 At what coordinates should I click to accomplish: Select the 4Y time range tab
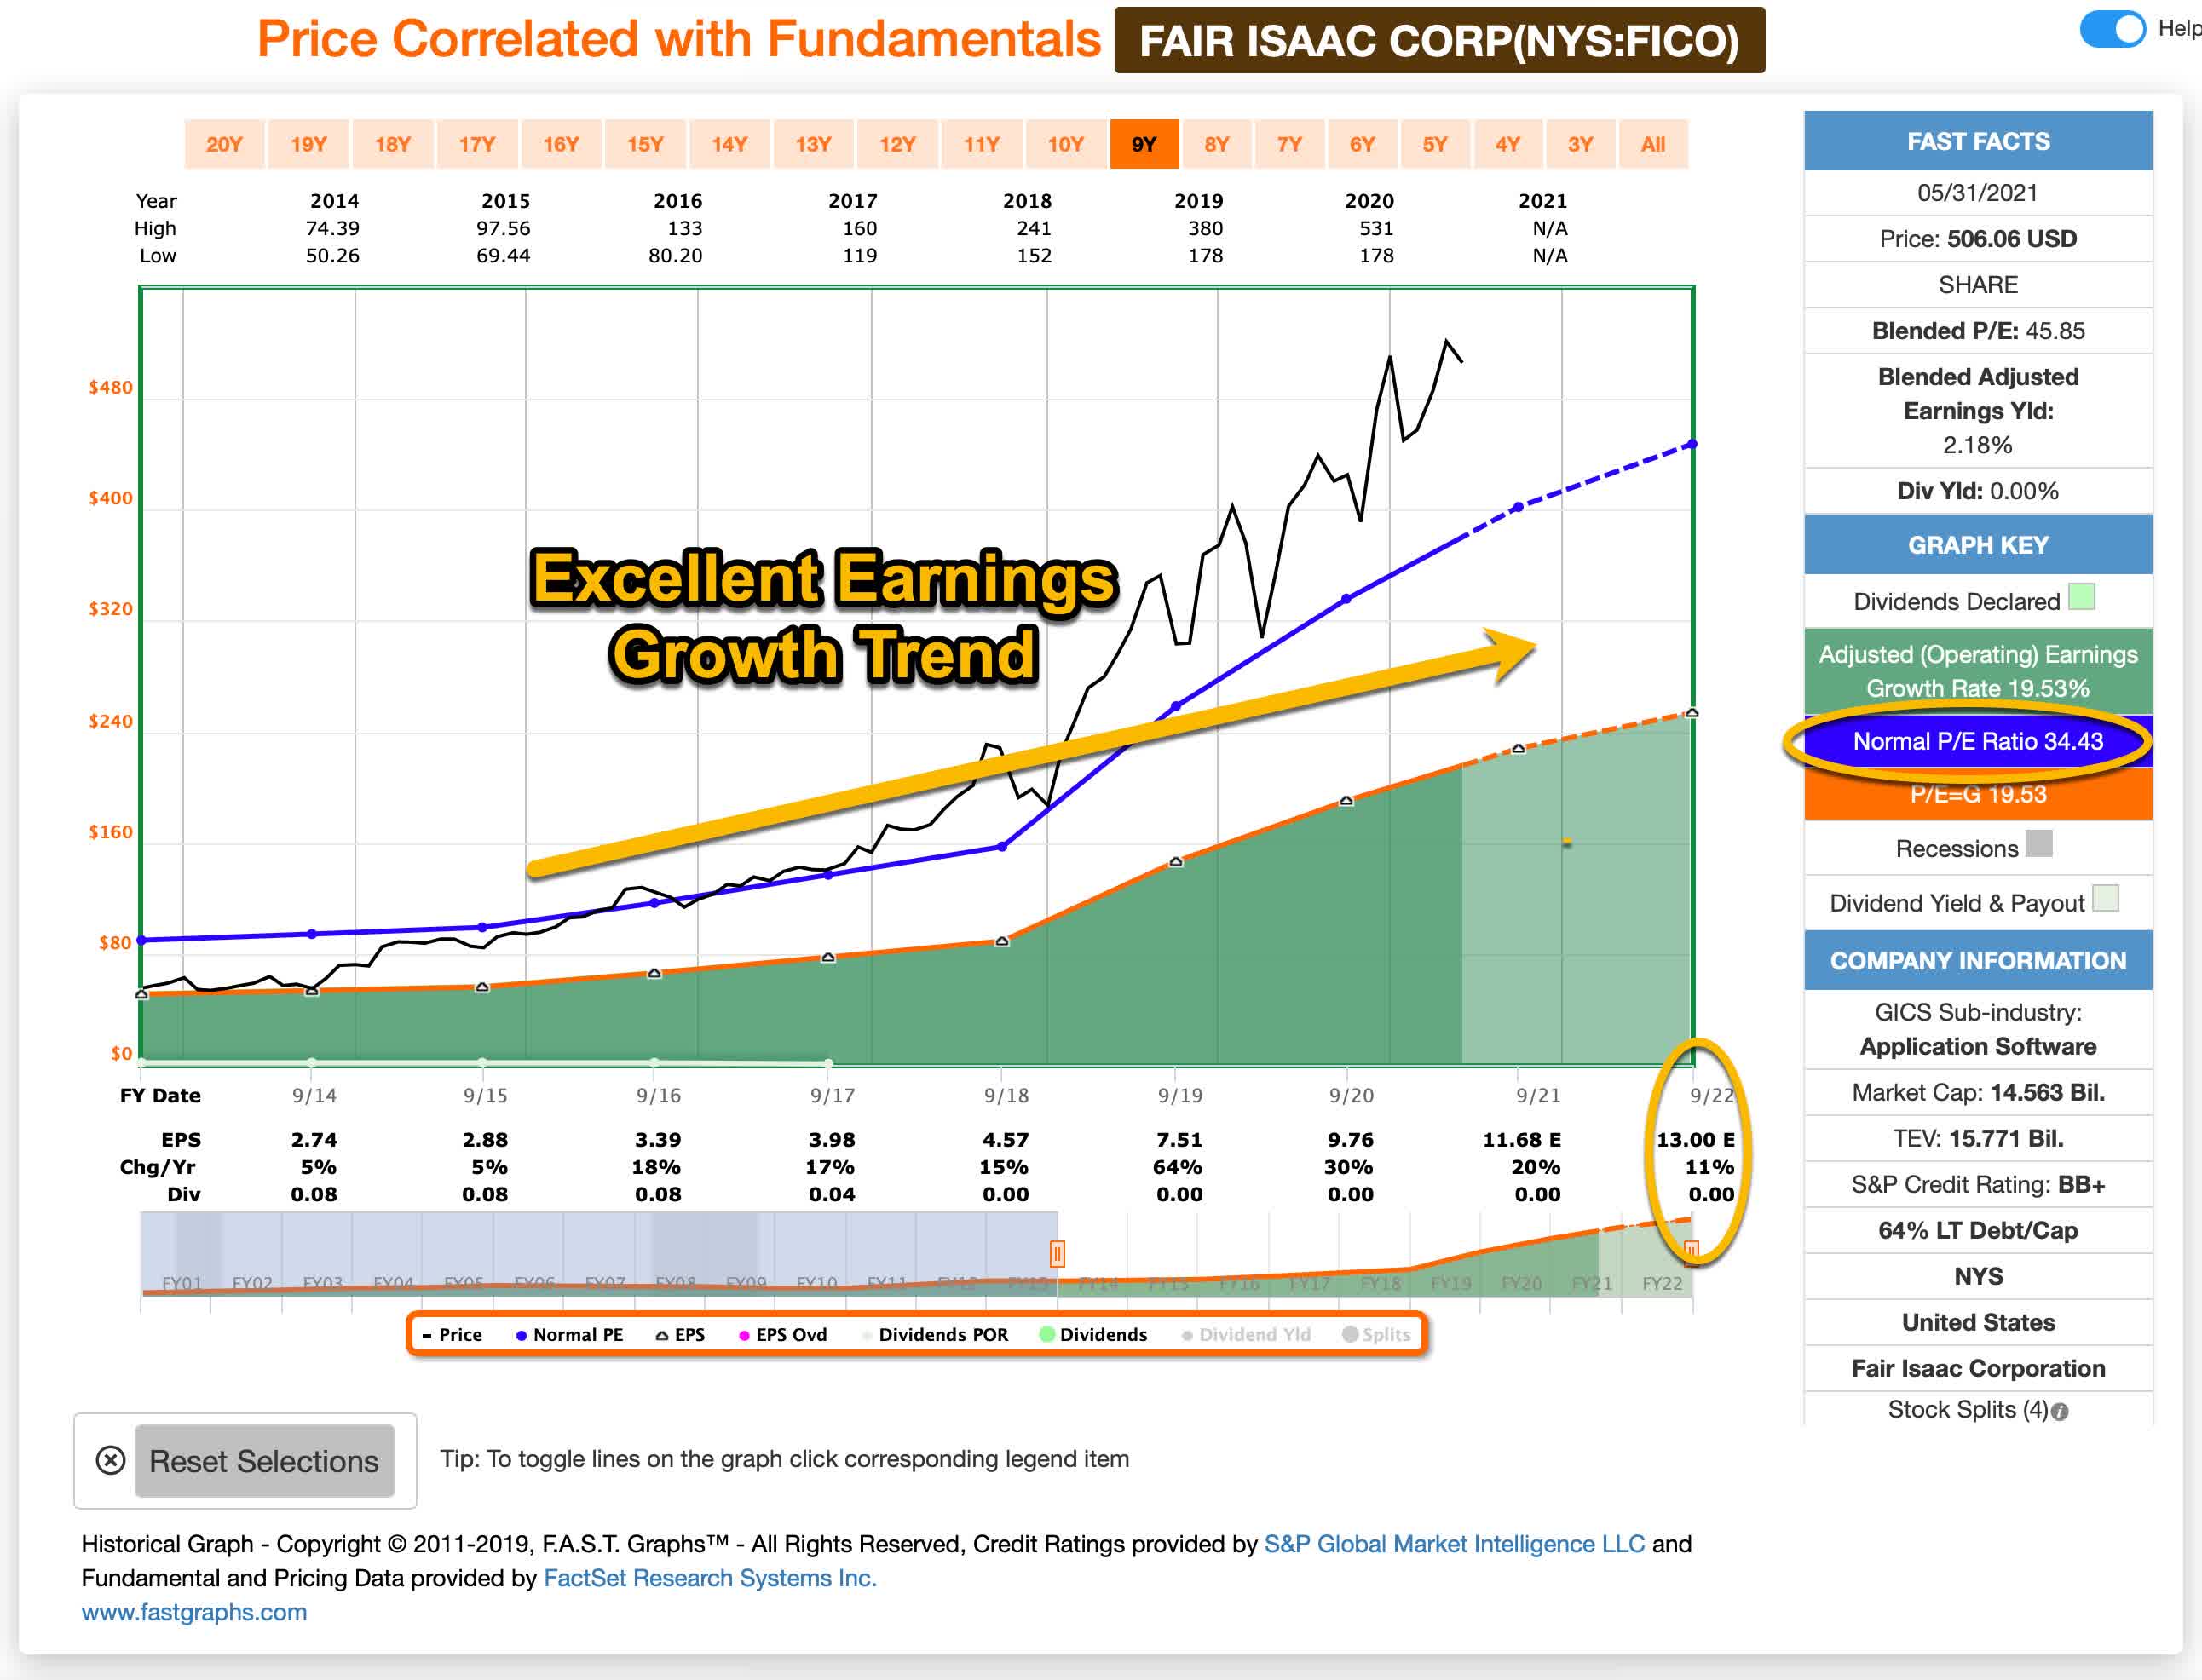click(1507, 144)
